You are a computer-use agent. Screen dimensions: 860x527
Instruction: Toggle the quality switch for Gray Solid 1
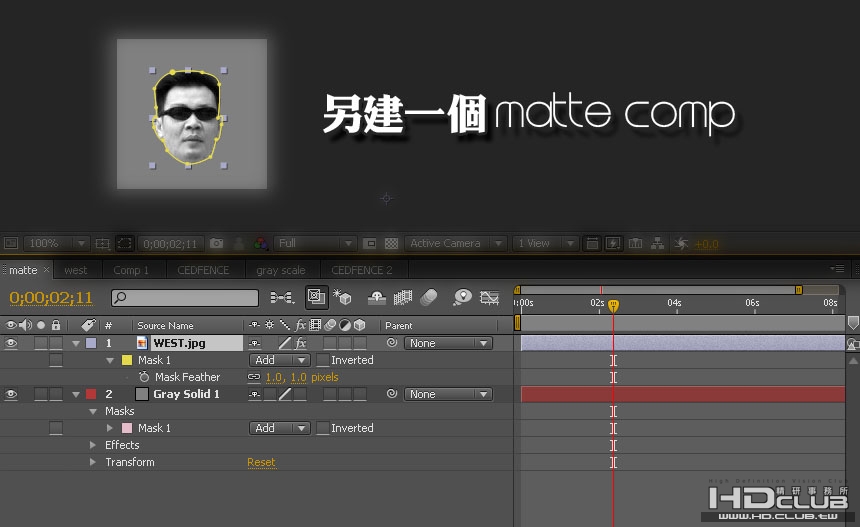pos(285,394)
